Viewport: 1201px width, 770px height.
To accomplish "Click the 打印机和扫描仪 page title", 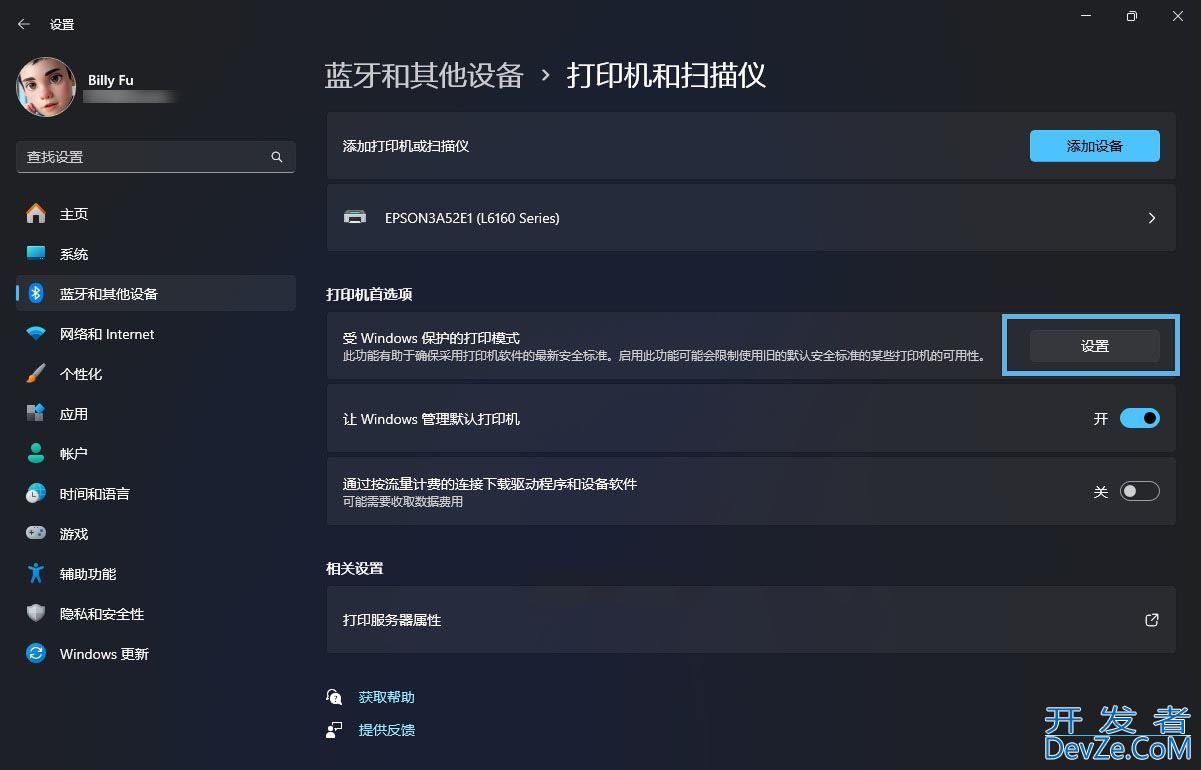I will coord(666,75).
